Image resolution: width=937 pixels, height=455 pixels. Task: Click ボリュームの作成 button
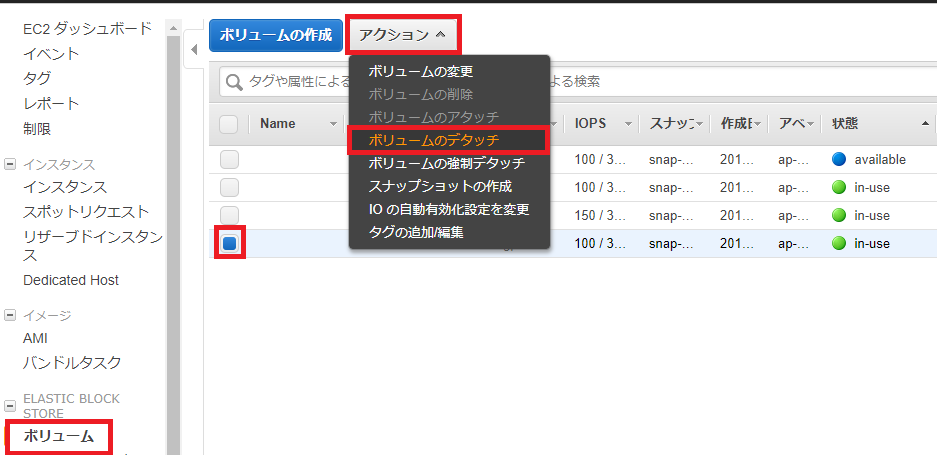[x=275, y=35]
